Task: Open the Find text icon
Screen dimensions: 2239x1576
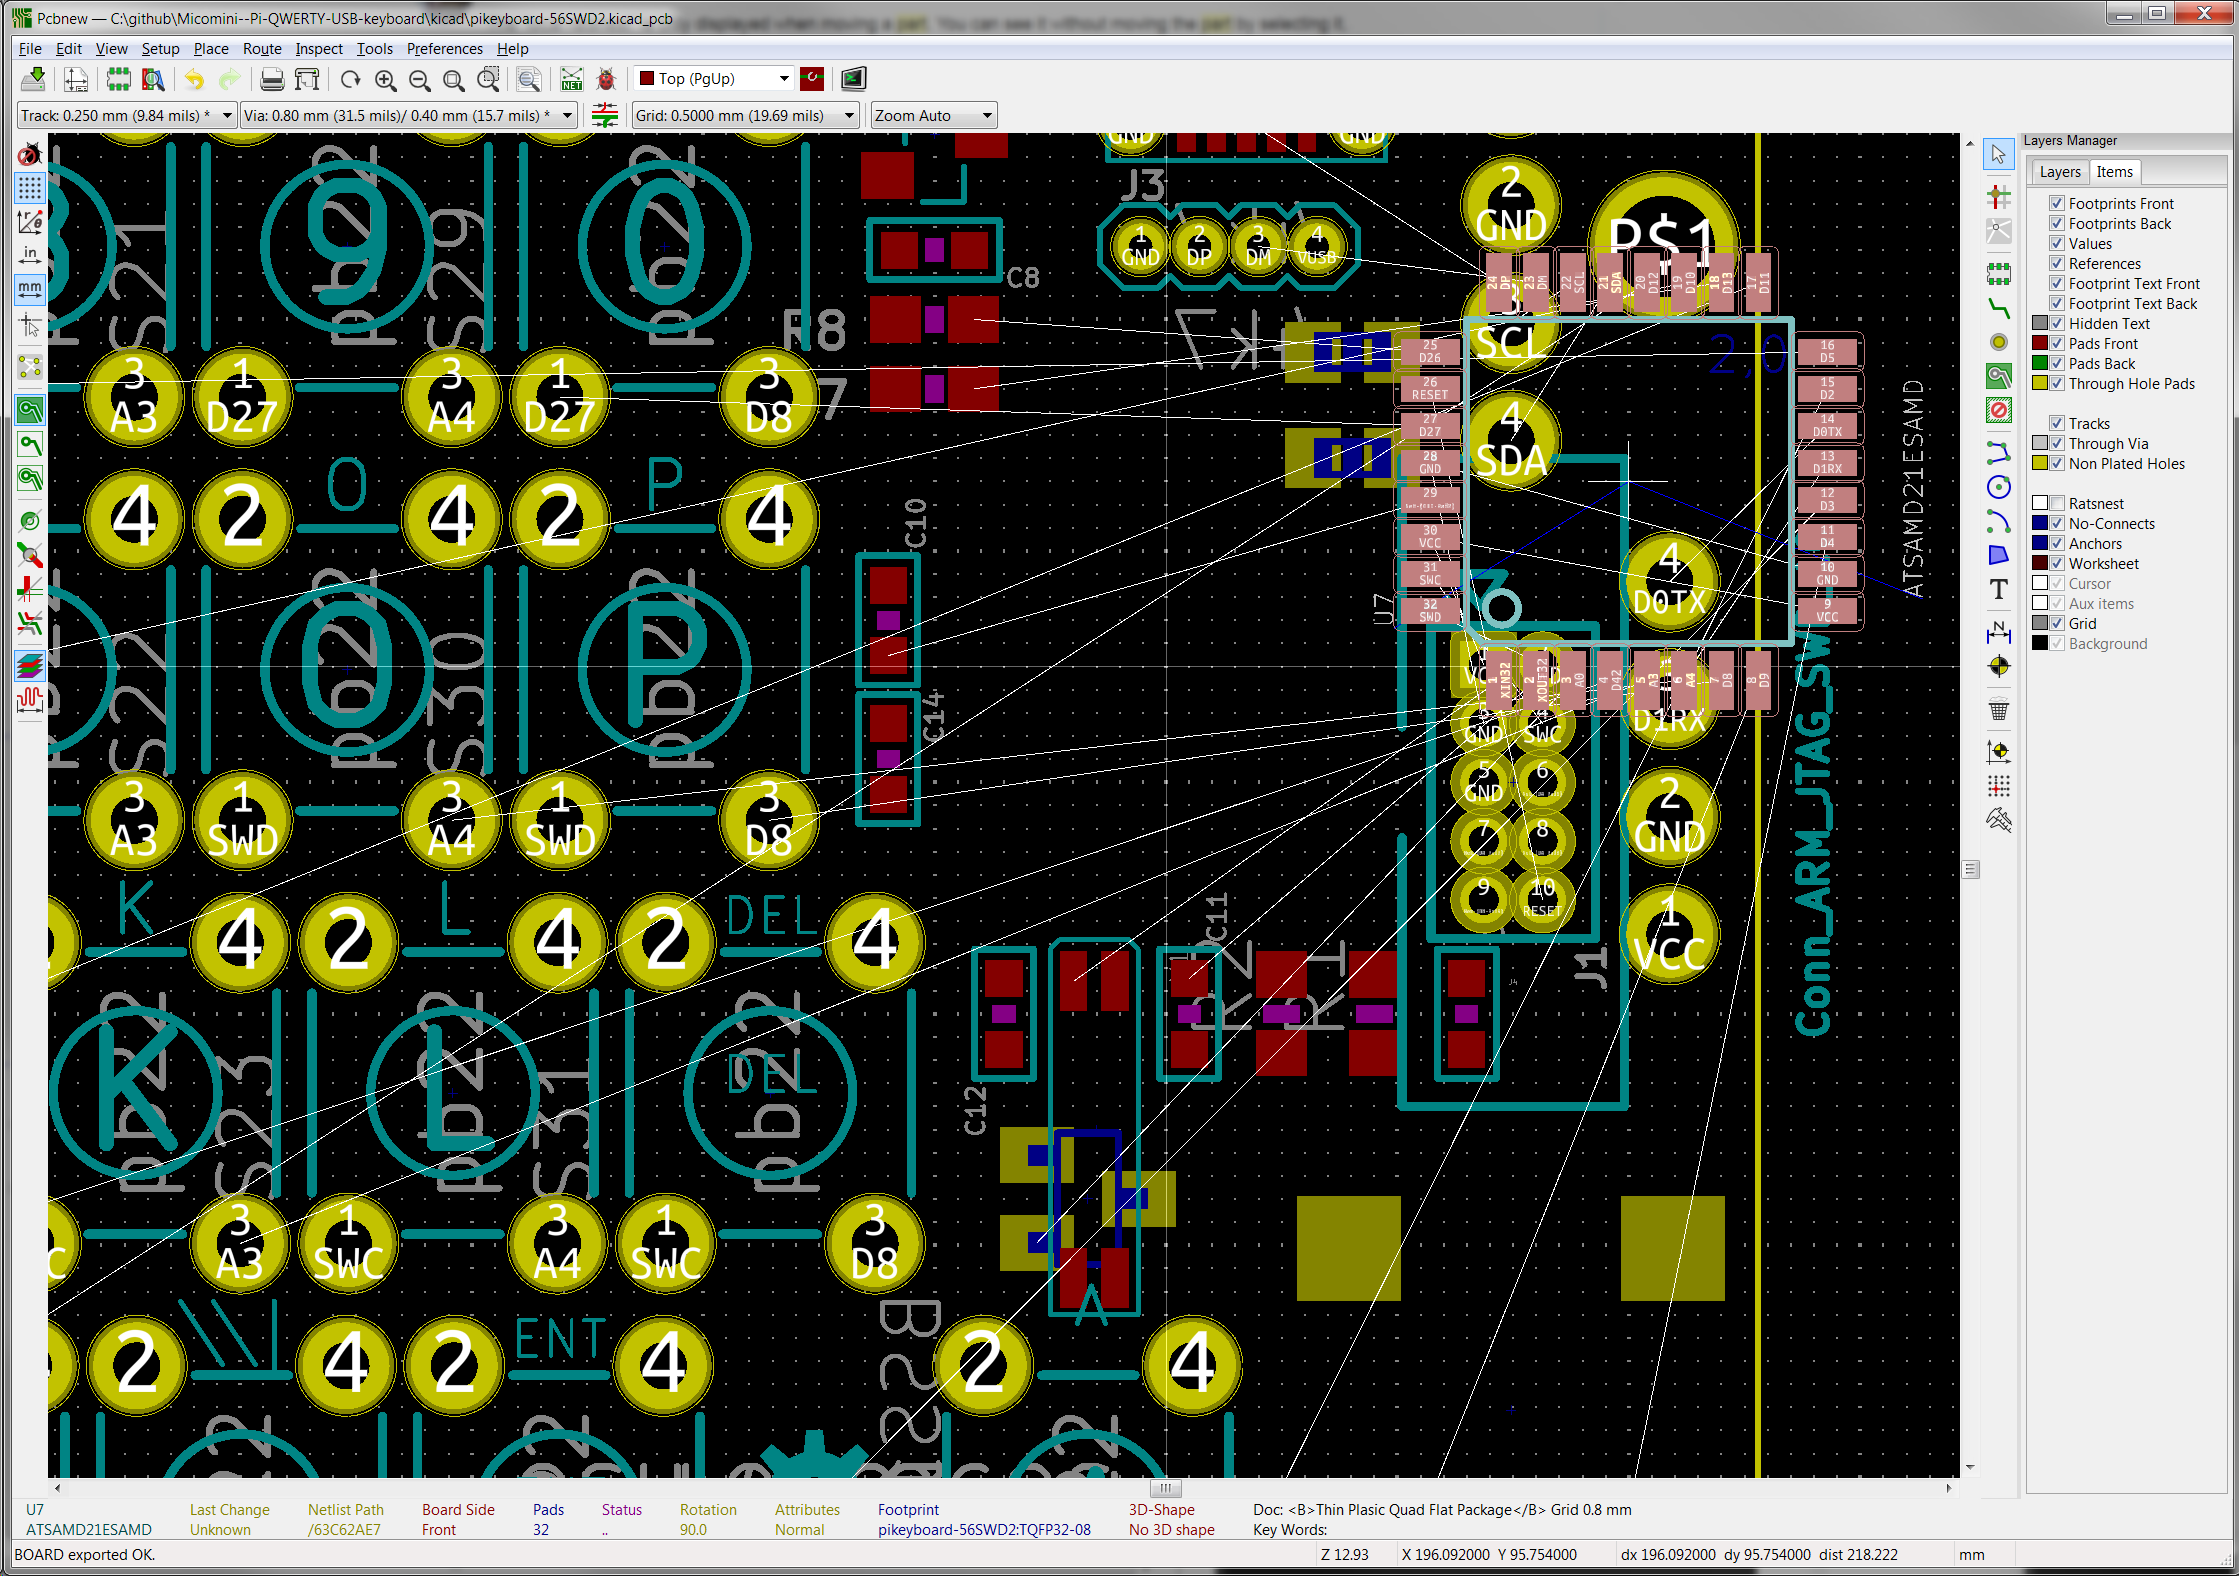Action: click(530, 79)
